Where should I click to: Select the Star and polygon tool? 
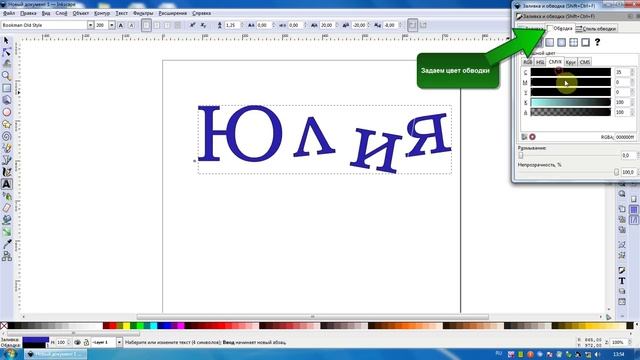[x=6, y=124]
